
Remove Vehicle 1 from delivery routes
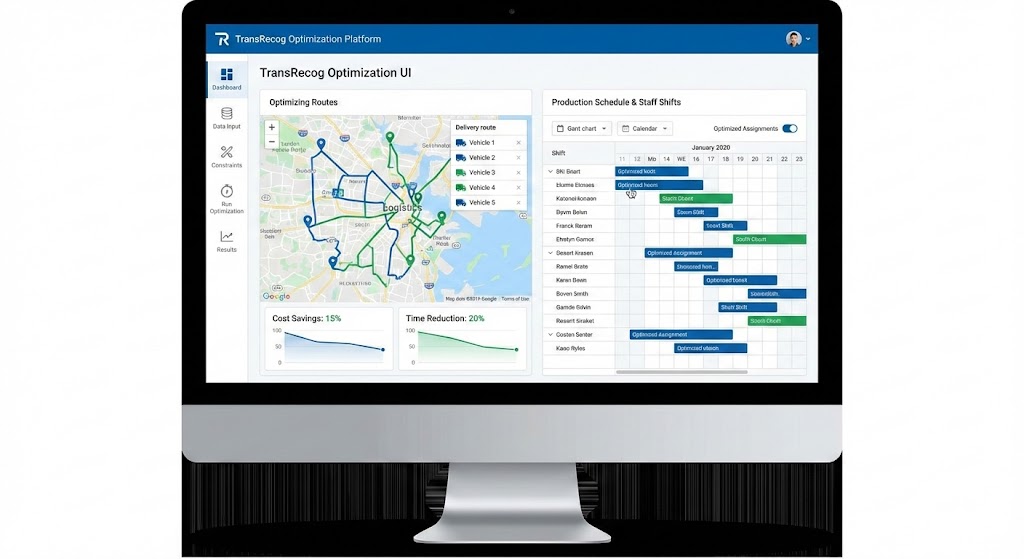tap(518, 143)
